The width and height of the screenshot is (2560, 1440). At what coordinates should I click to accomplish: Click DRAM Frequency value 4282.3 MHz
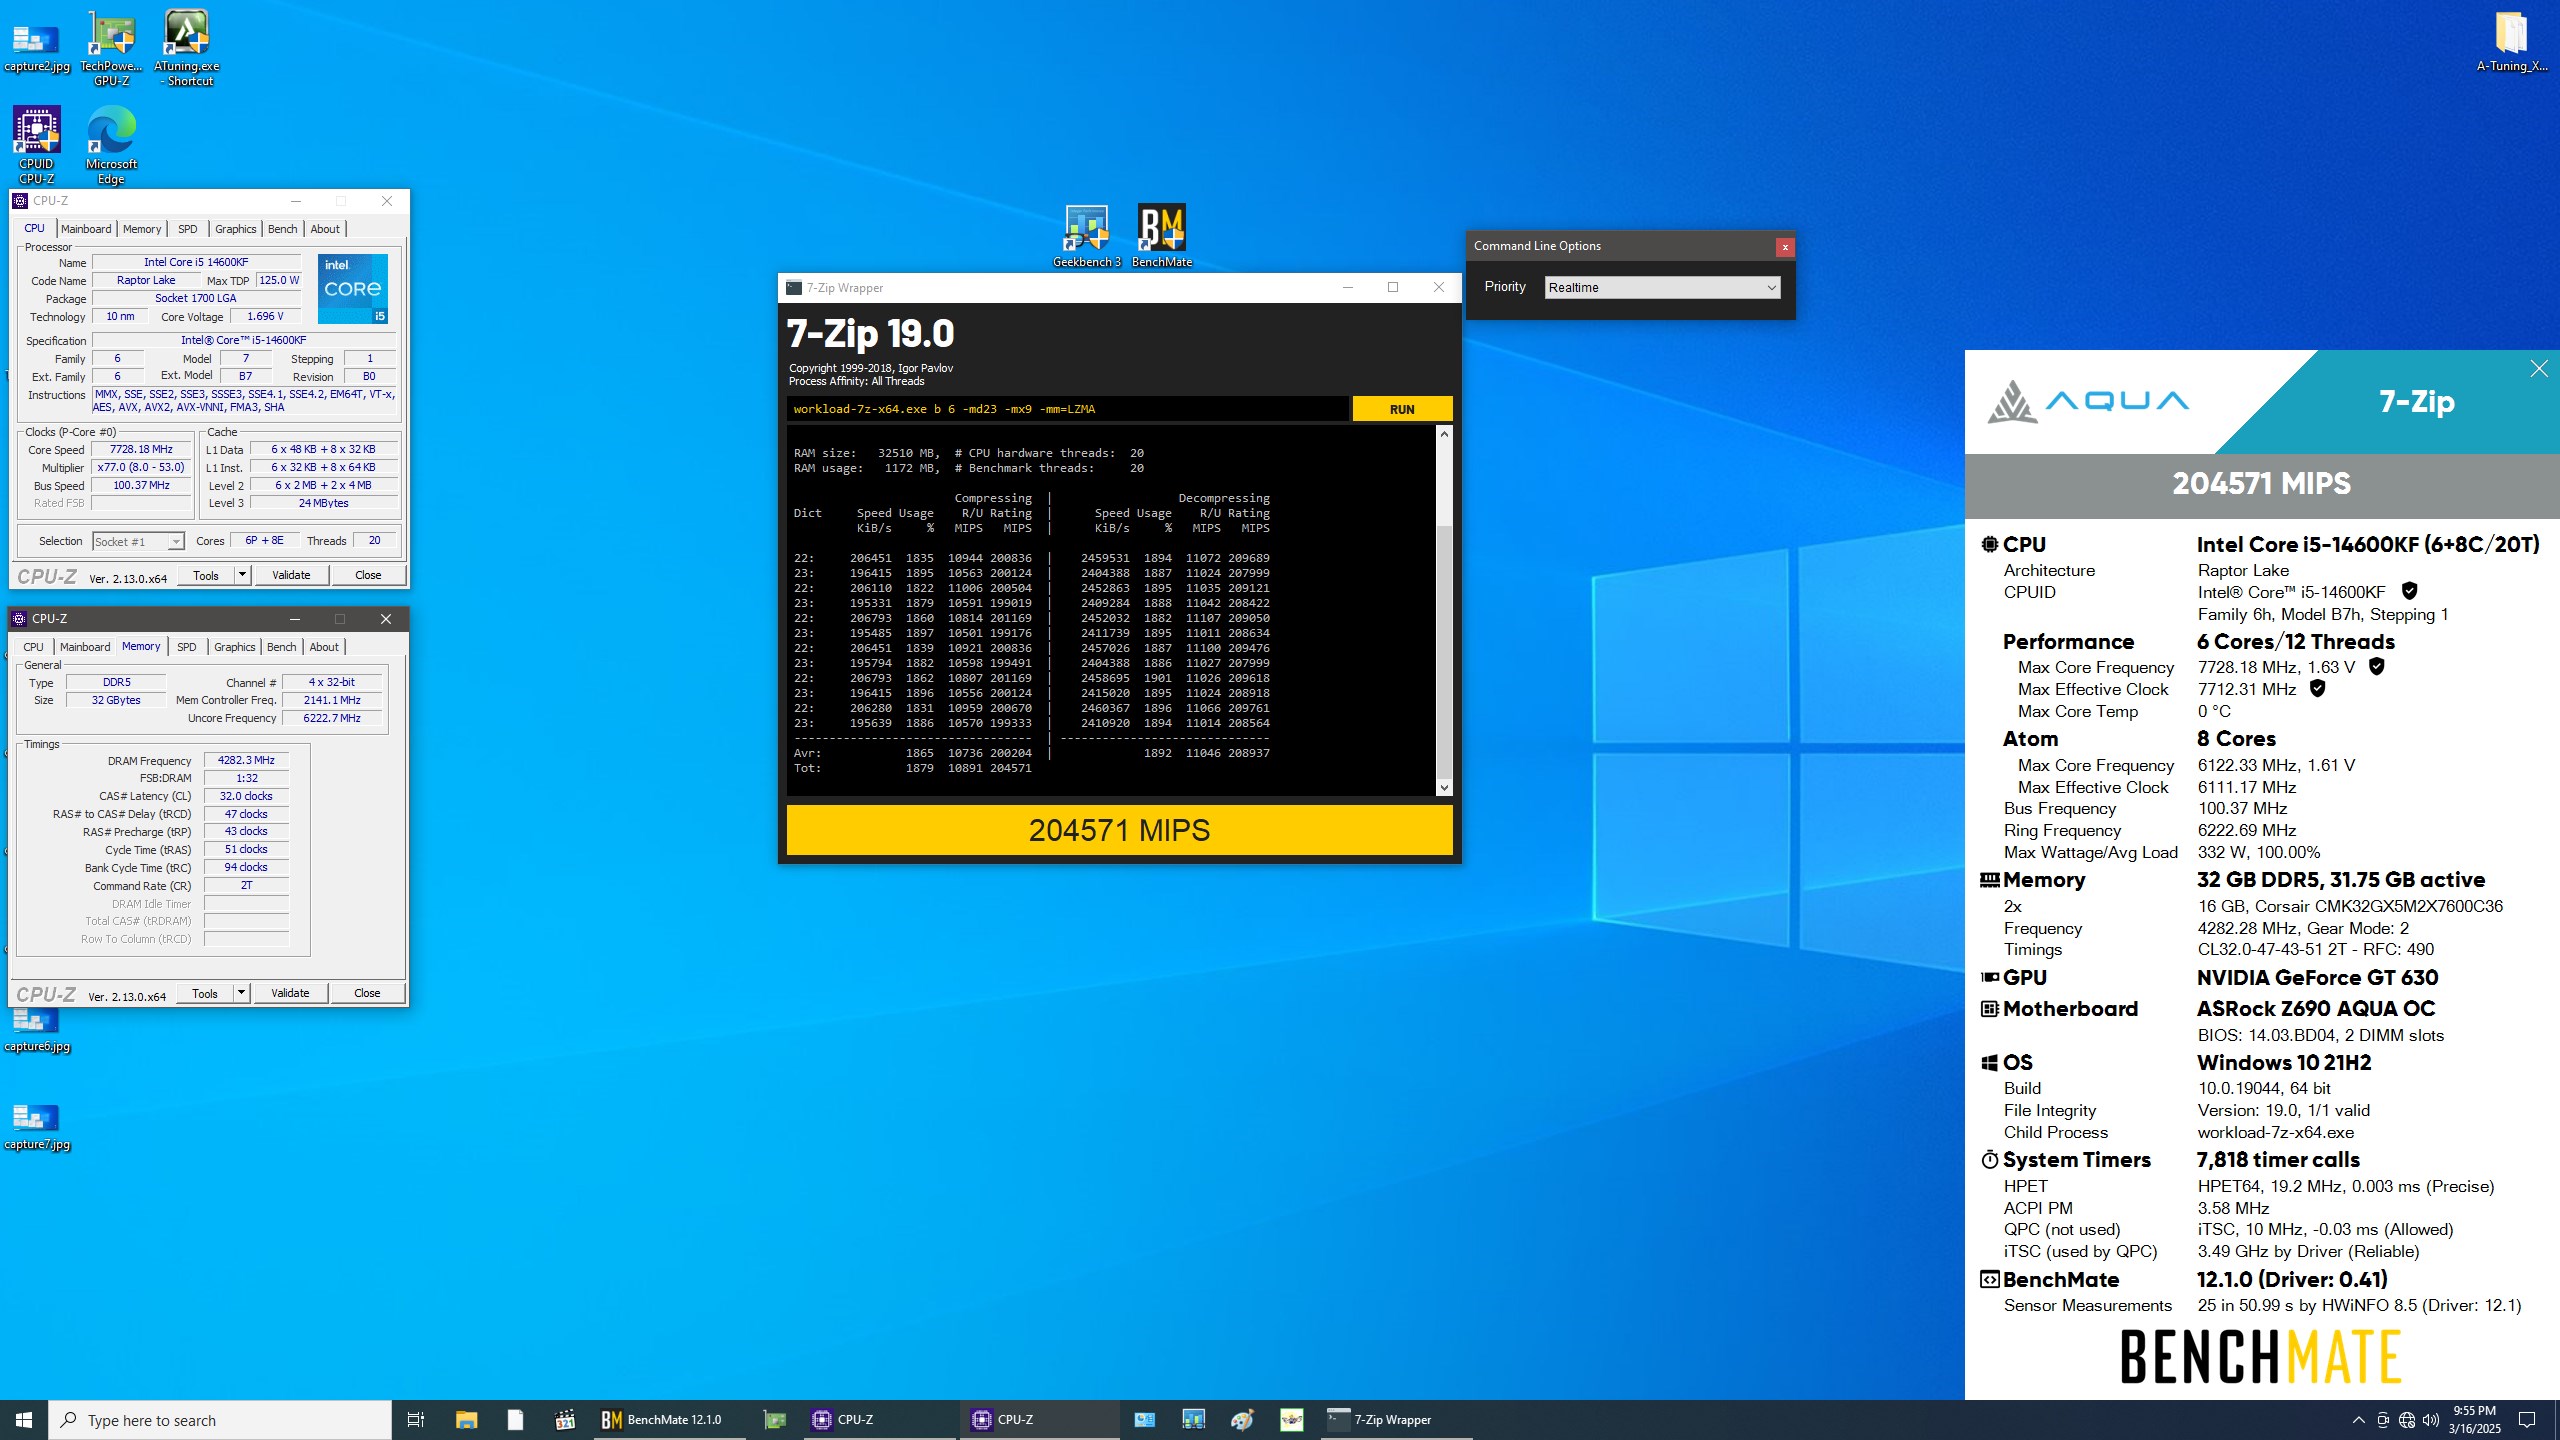pos(246,760)
